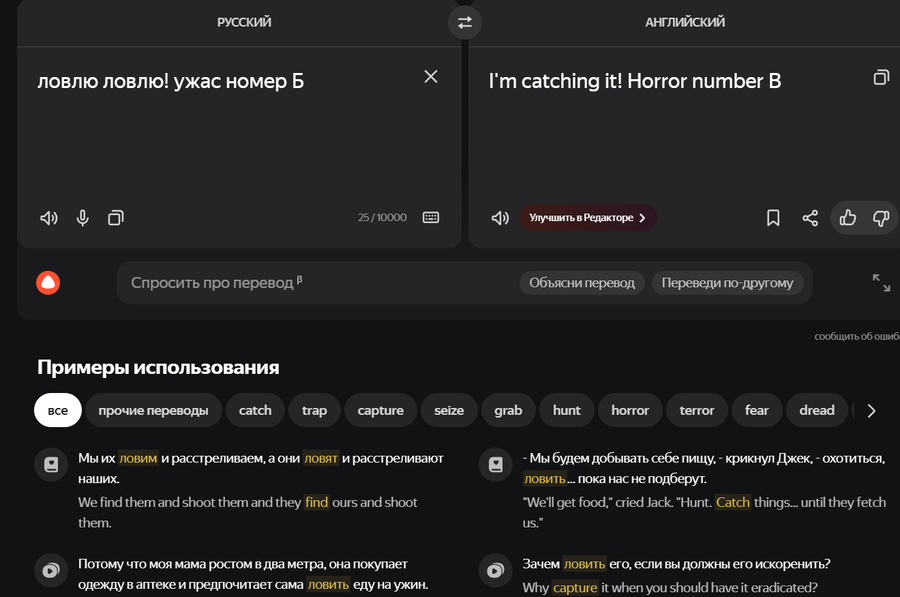
Task: Click the "Объясни перевод" suggestion
Action: tap(581, 282)
